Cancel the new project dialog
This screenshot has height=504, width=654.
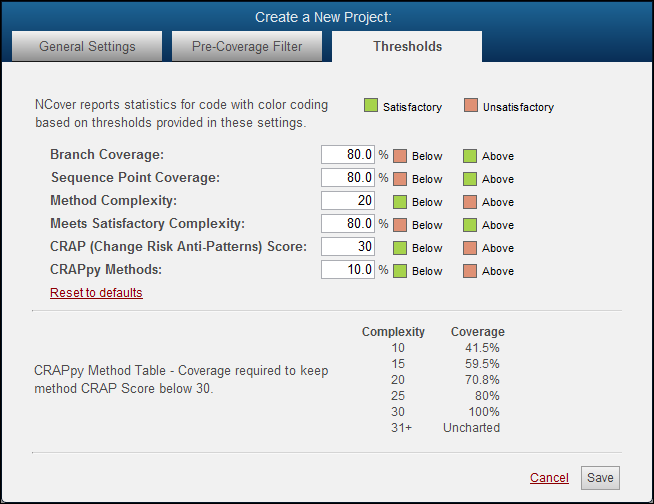(549, 478)
